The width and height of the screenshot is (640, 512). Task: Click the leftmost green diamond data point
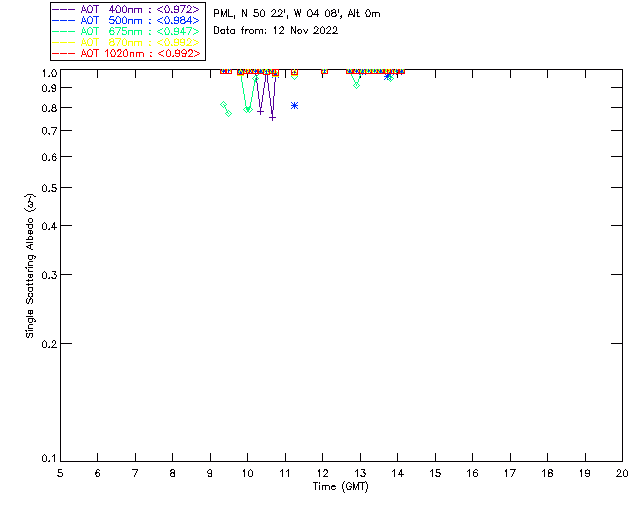click(x=223, y=105)
